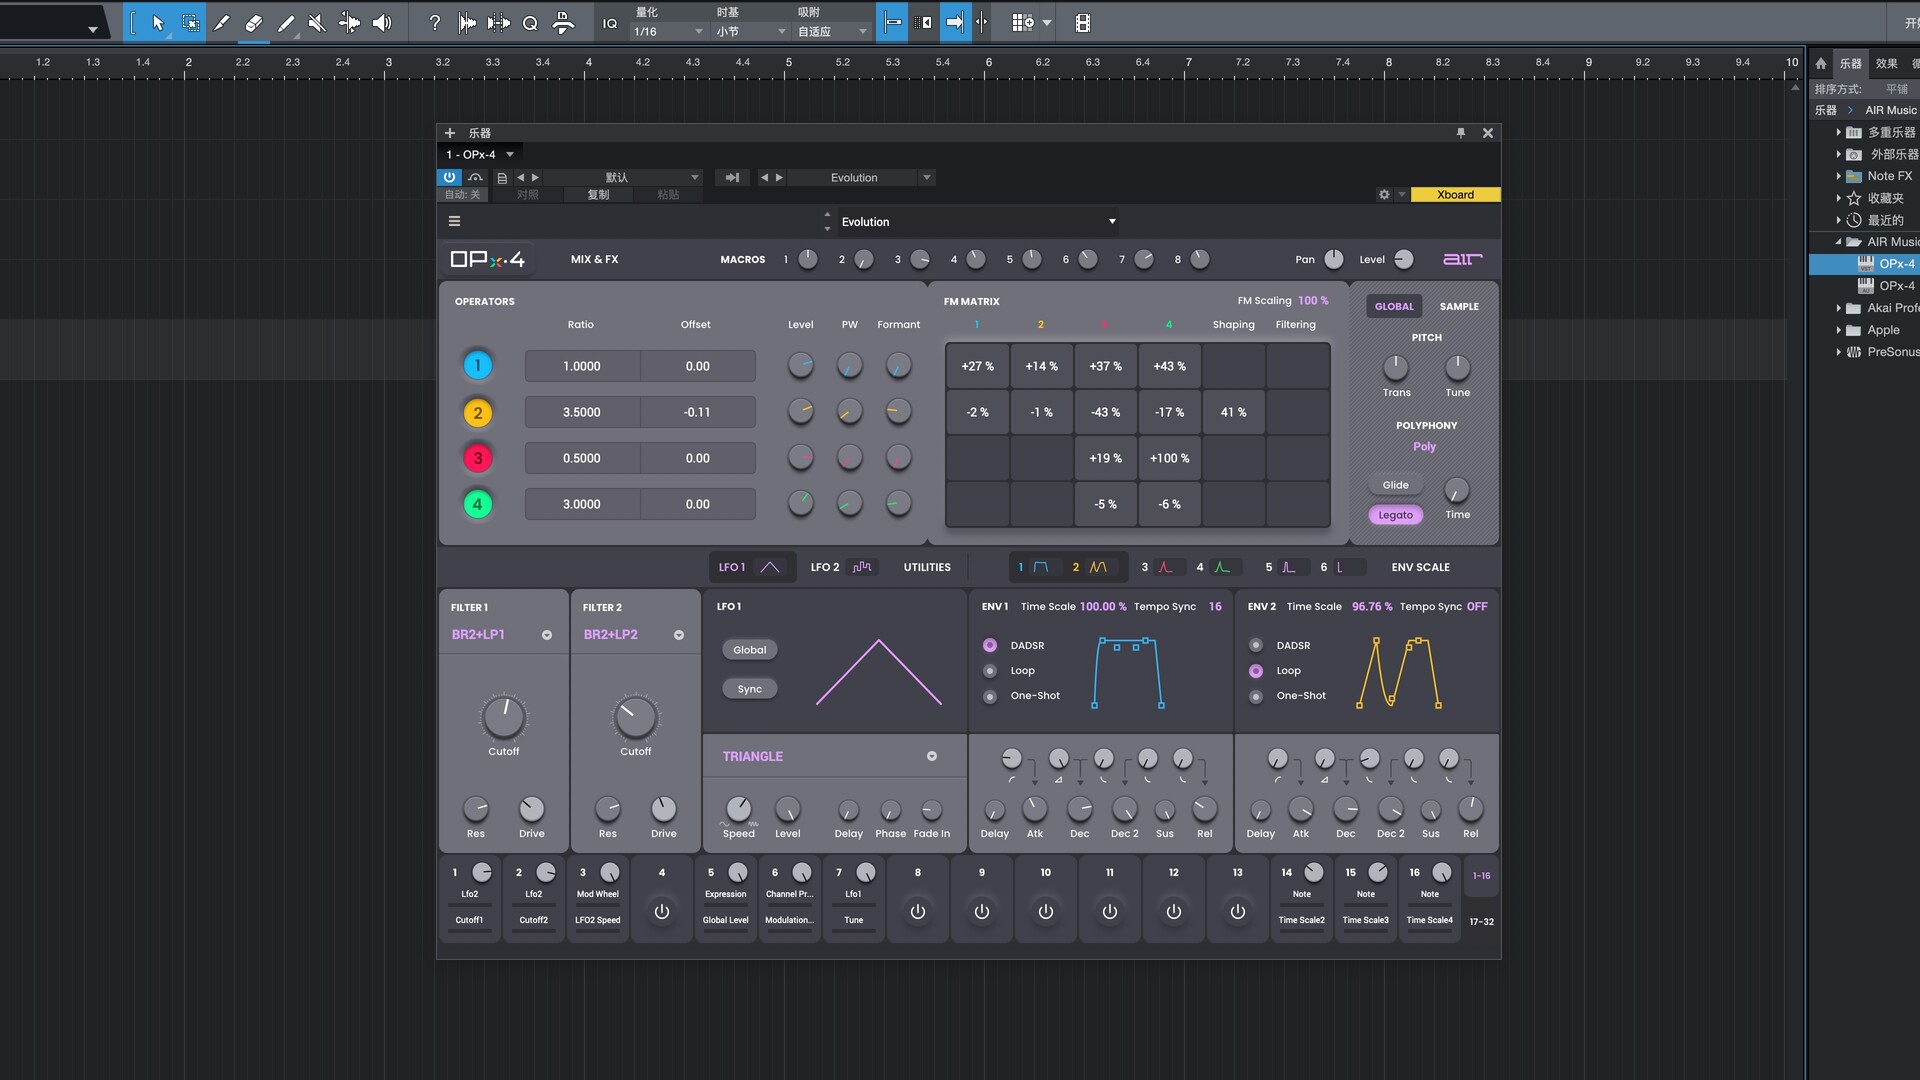This screenshot has width=1920, height=1080.
Task: Open the TRIANGLE waveform dropdown
Action: [x=931, y=757]
